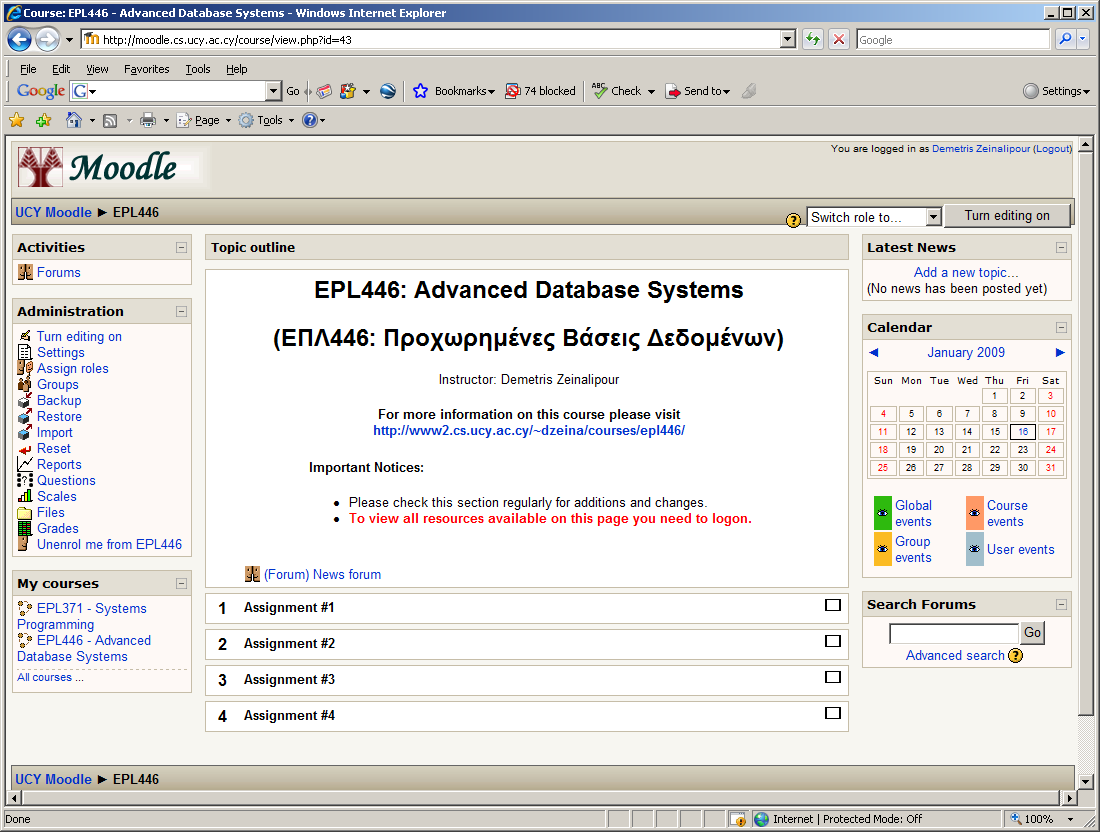Toggle Global events visibility in calendar
Viewport: 1100px width, 832px height.
click(883, 513)
